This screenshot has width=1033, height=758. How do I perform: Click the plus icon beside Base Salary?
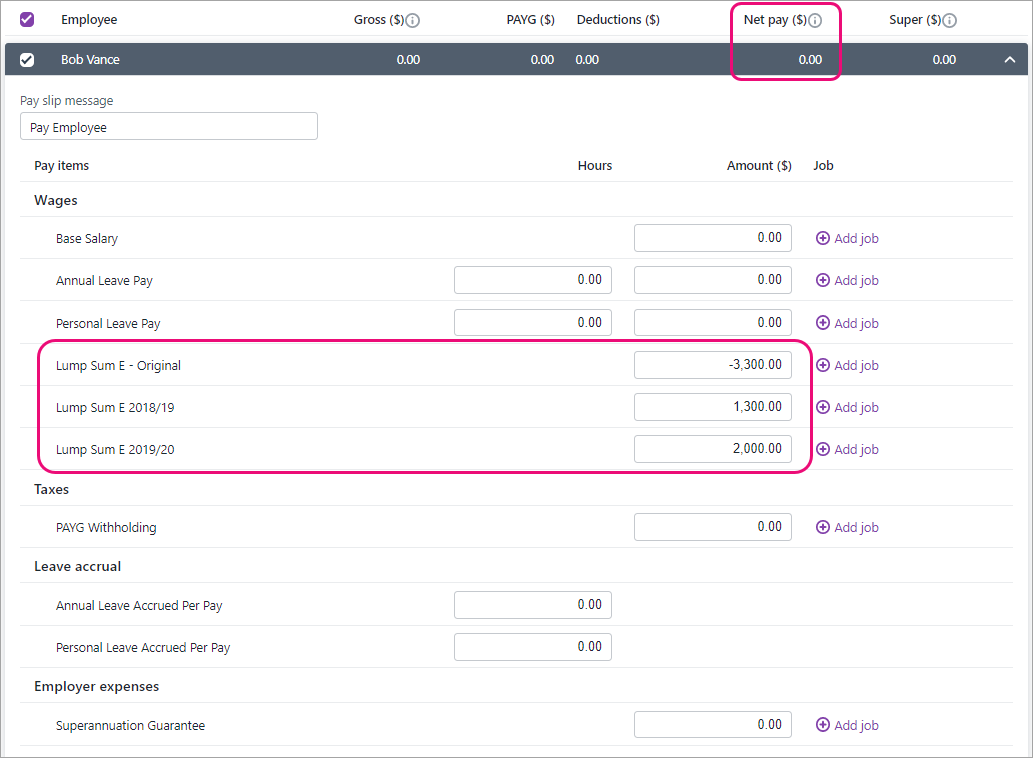(x=823, y=239)
